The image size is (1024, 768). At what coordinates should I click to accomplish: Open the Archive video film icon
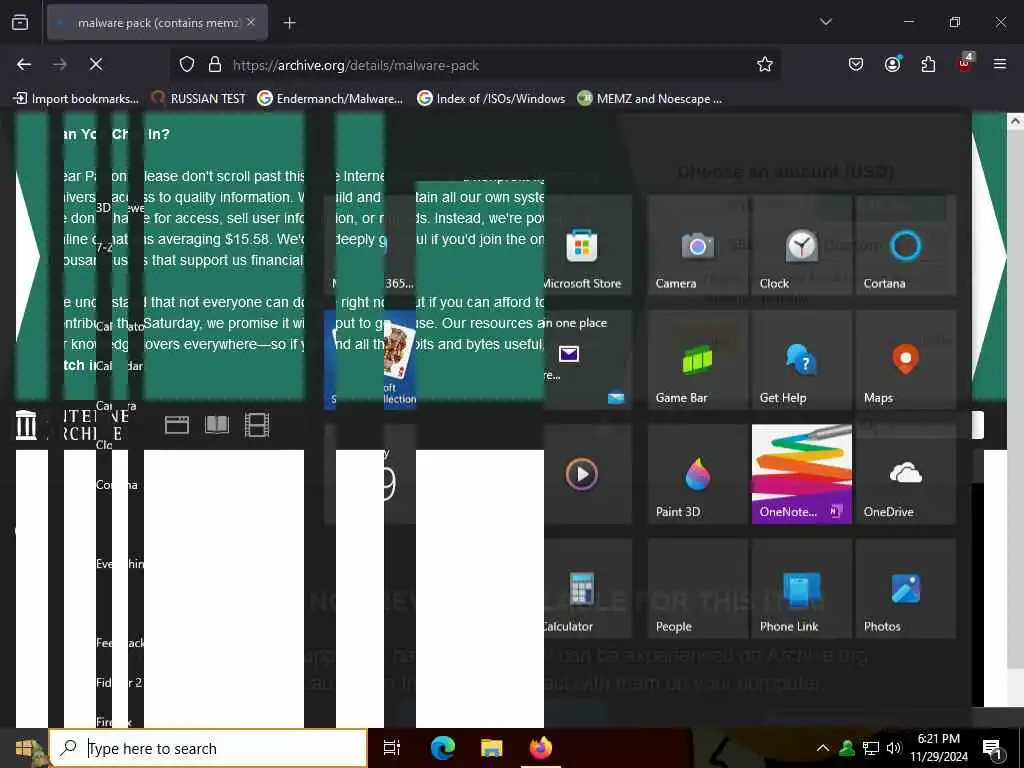[257, 425]
